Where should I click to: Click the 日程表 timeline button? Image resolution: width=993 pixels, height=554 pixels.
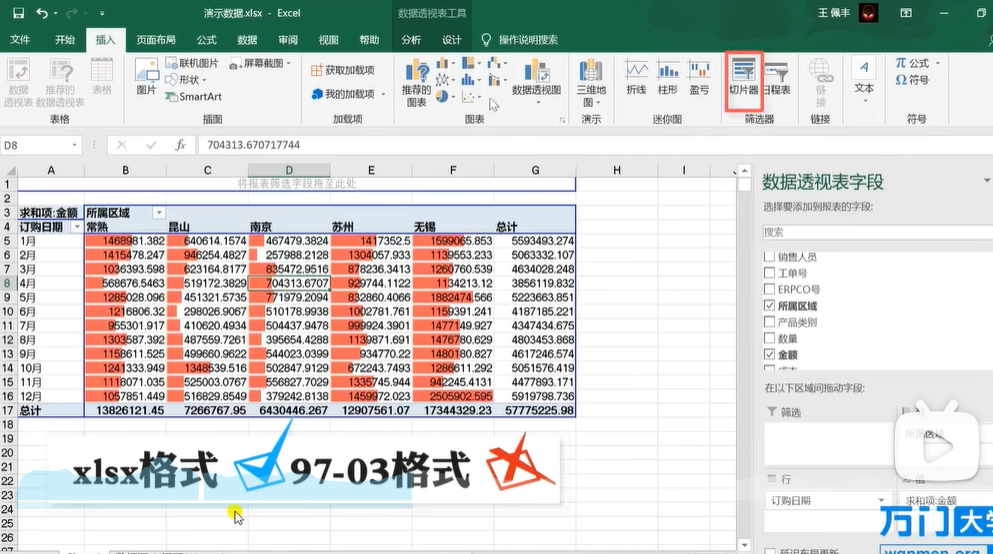(777, 77)
